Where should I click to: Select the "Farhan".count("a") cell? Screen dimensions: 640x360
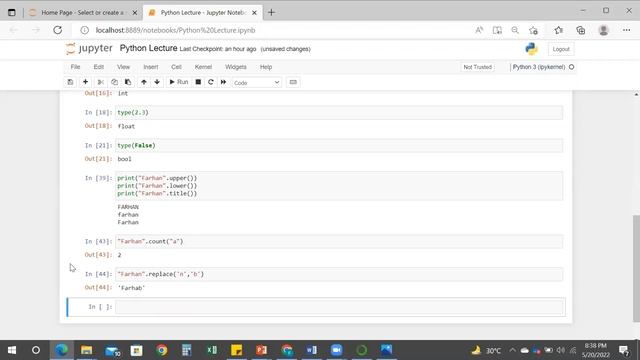[339, 241]
